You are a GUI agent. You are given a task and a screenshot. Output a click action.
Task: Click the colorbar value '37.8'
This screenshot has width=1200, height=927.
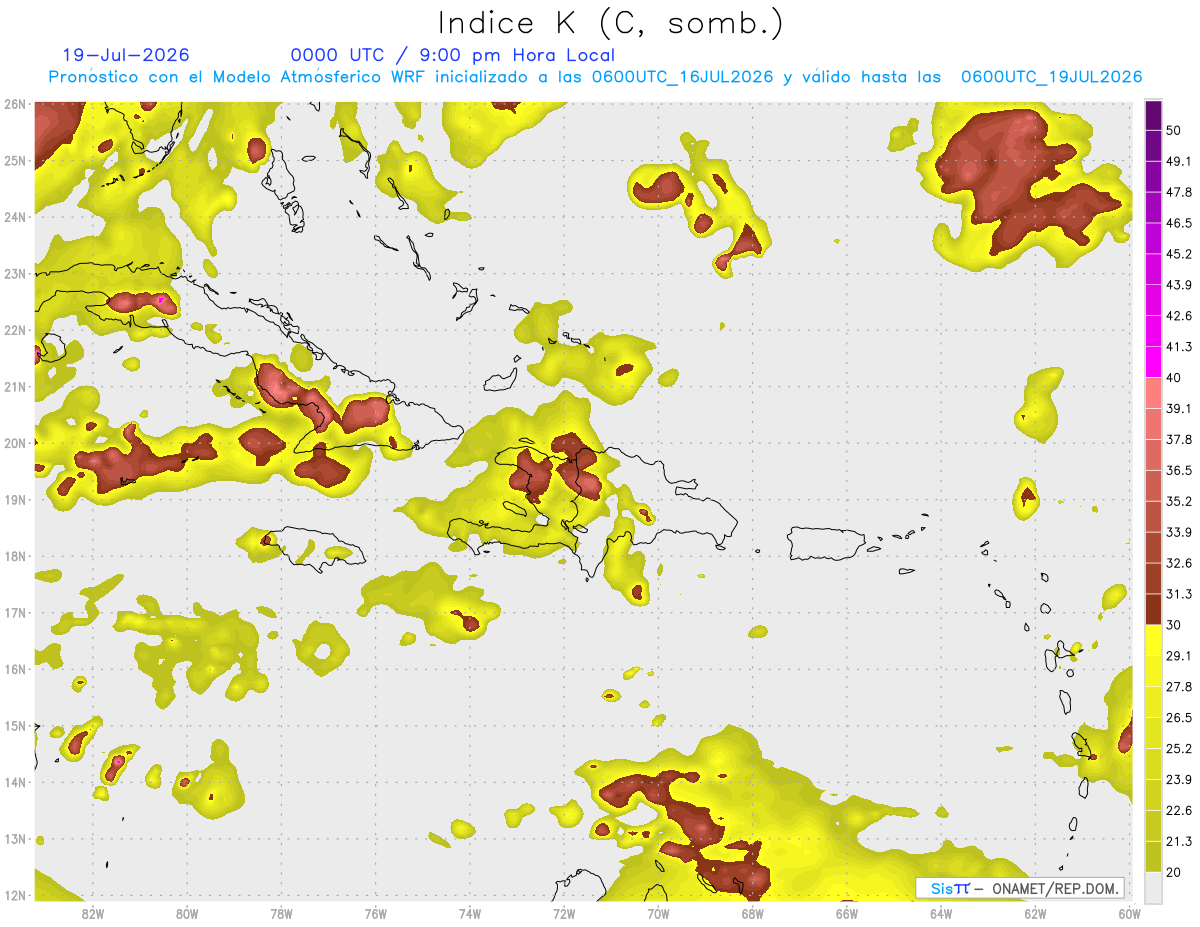click(x=1179, y=439)
